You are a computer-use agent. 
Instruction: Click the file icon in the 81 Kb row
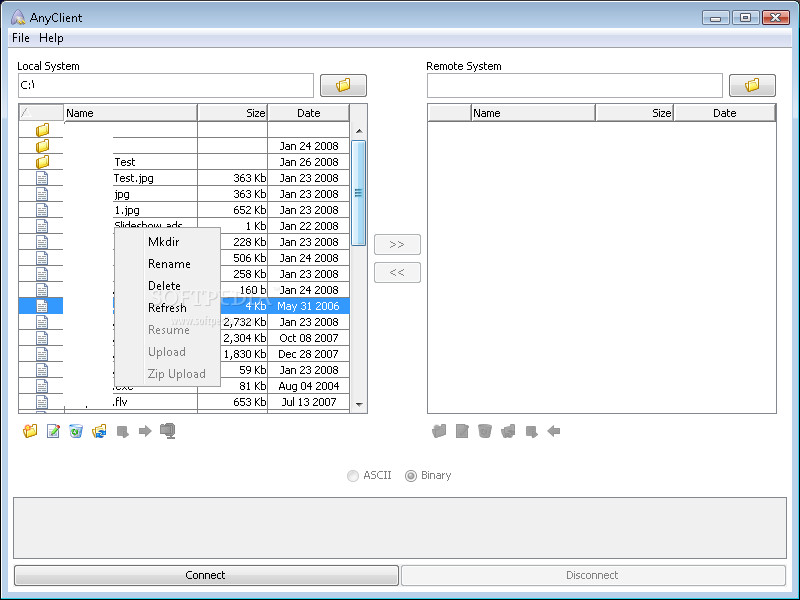42,386
